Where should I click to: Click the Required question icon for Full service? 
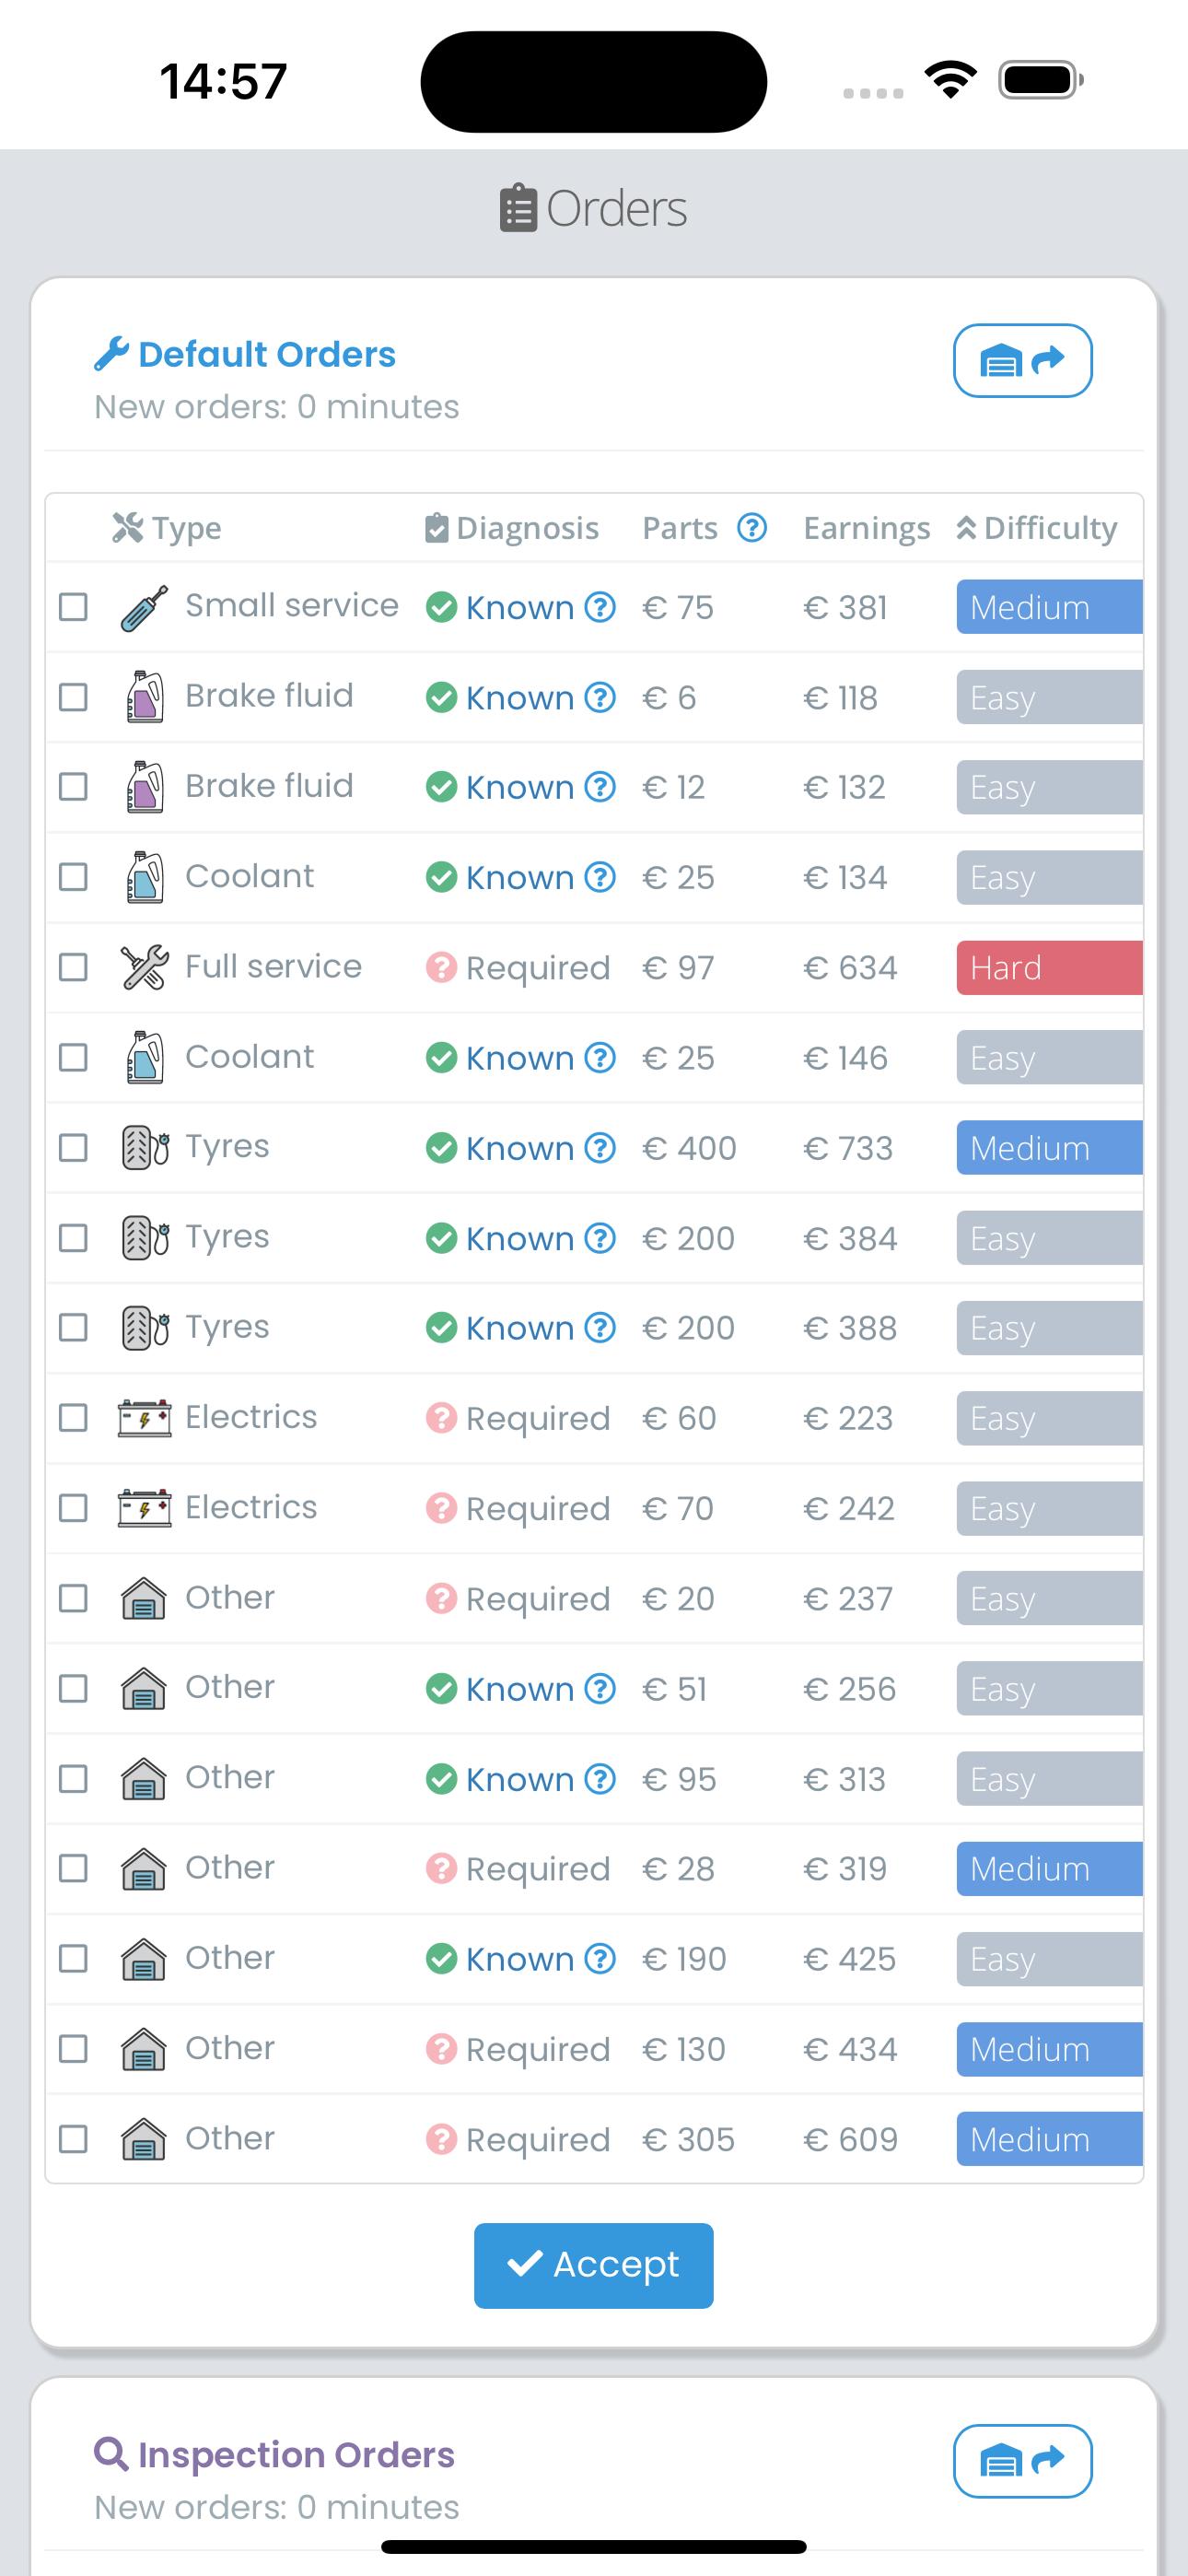[441, 967]
